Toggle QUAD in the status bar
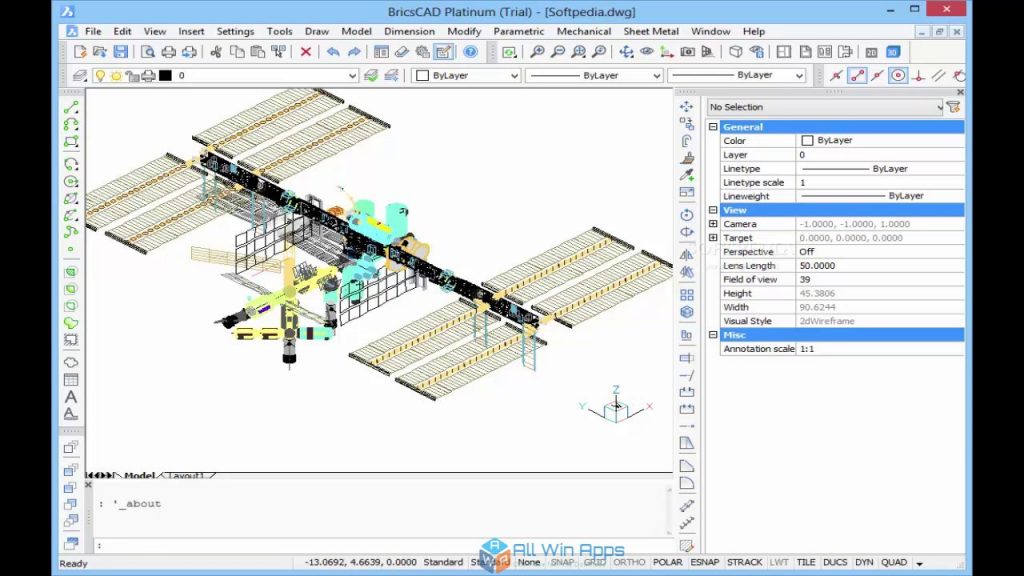The width and height of the screenshot is (1024, 576). click(894, 562)
